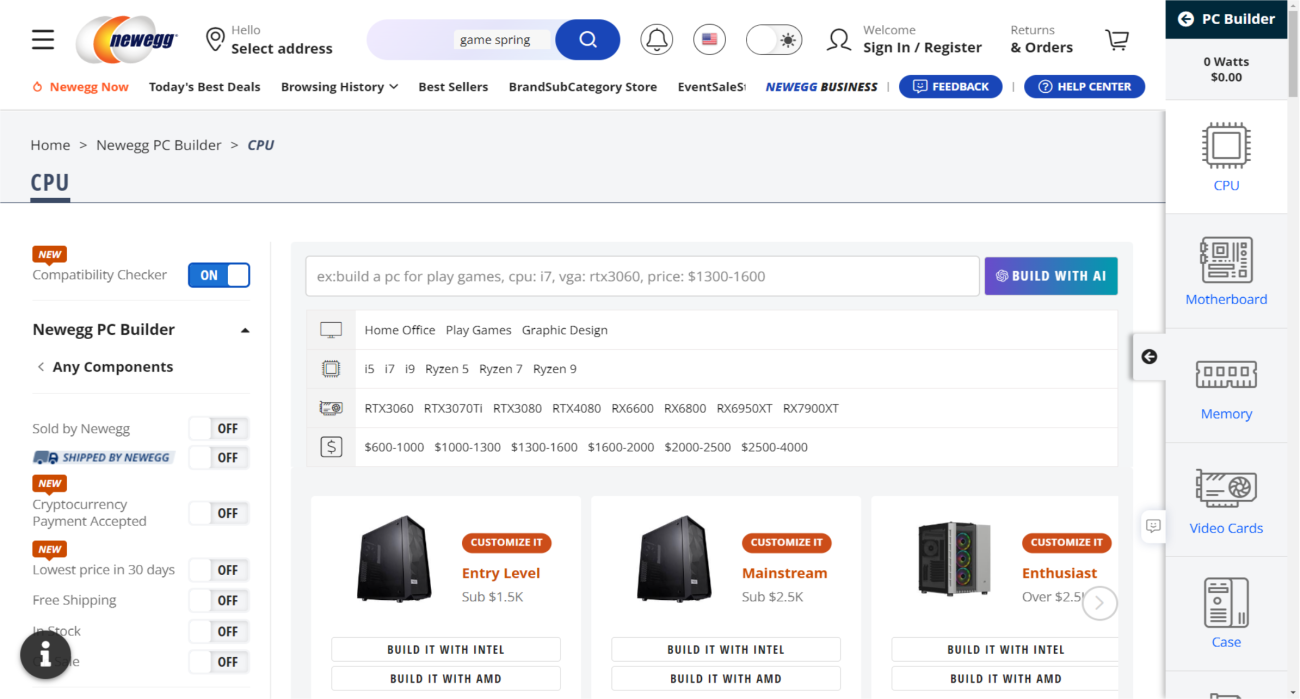Viewport: 1300px width, 699px height.
Task: Click EventSaleStore nav item
Action: coord(712,87)
